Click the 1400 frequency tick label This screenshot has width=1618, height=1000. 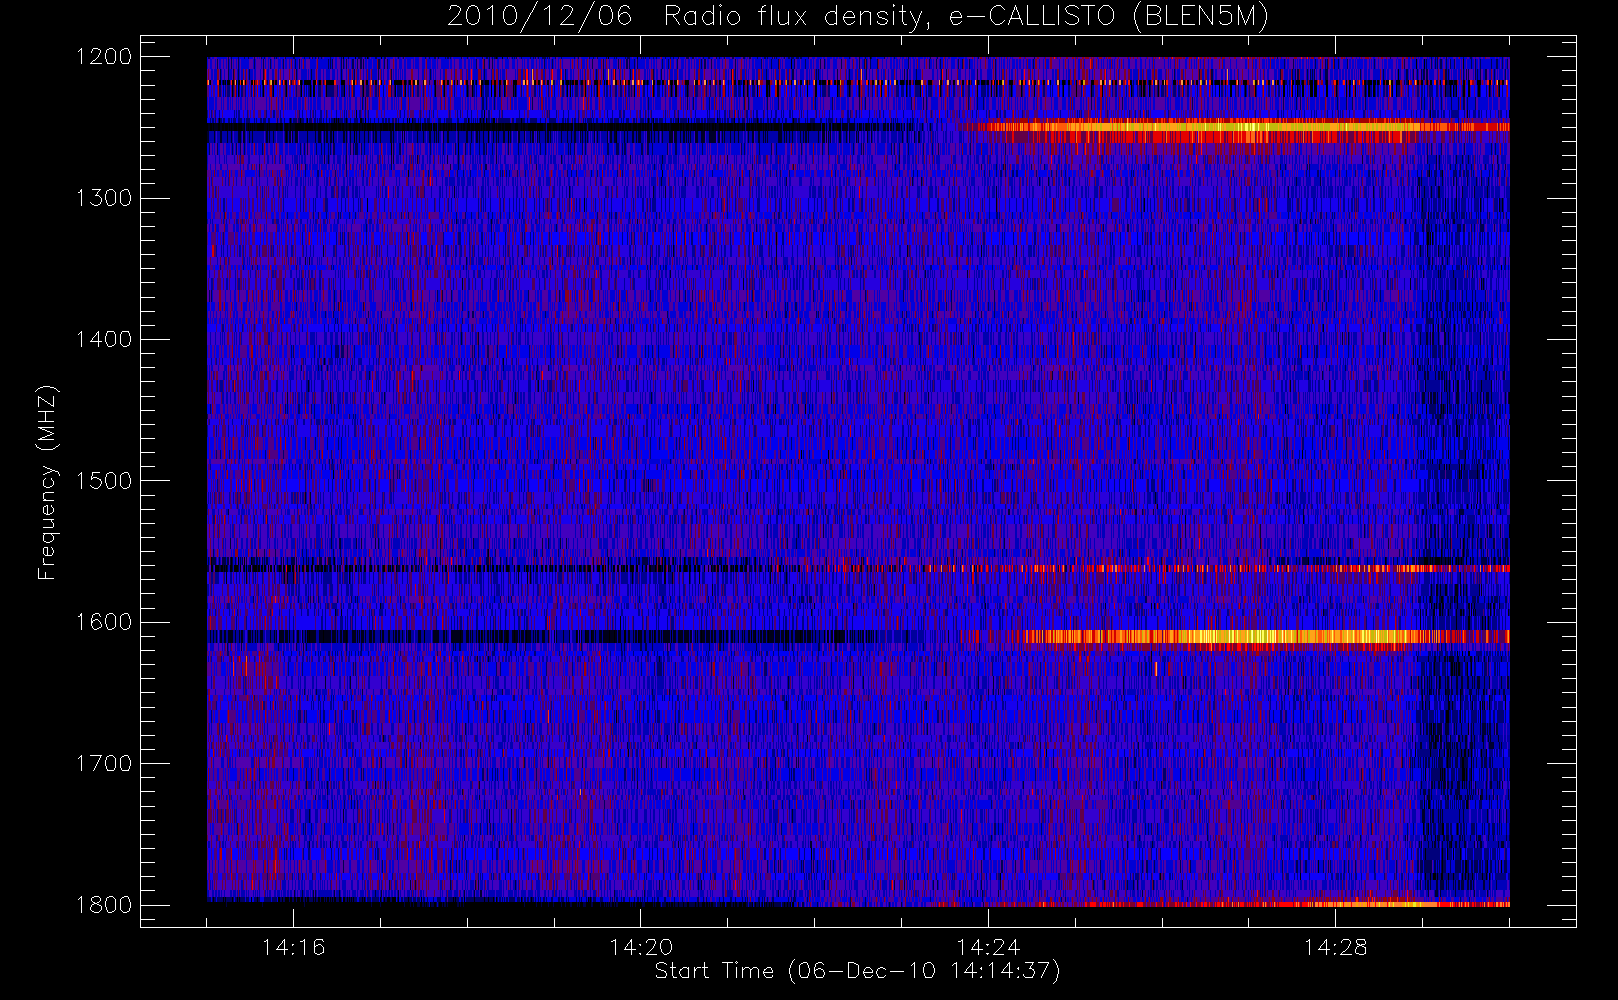(104, 340)
